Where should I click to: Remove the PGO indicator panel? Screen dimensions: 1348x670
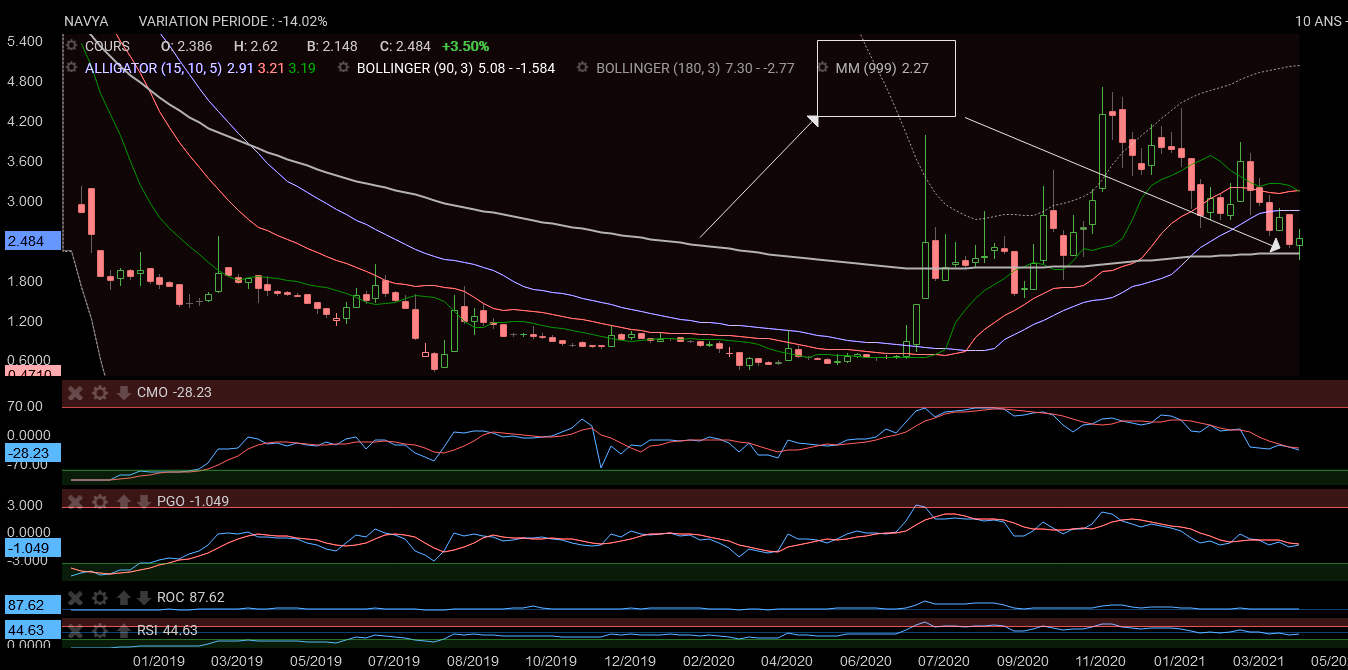coord(75,500)
